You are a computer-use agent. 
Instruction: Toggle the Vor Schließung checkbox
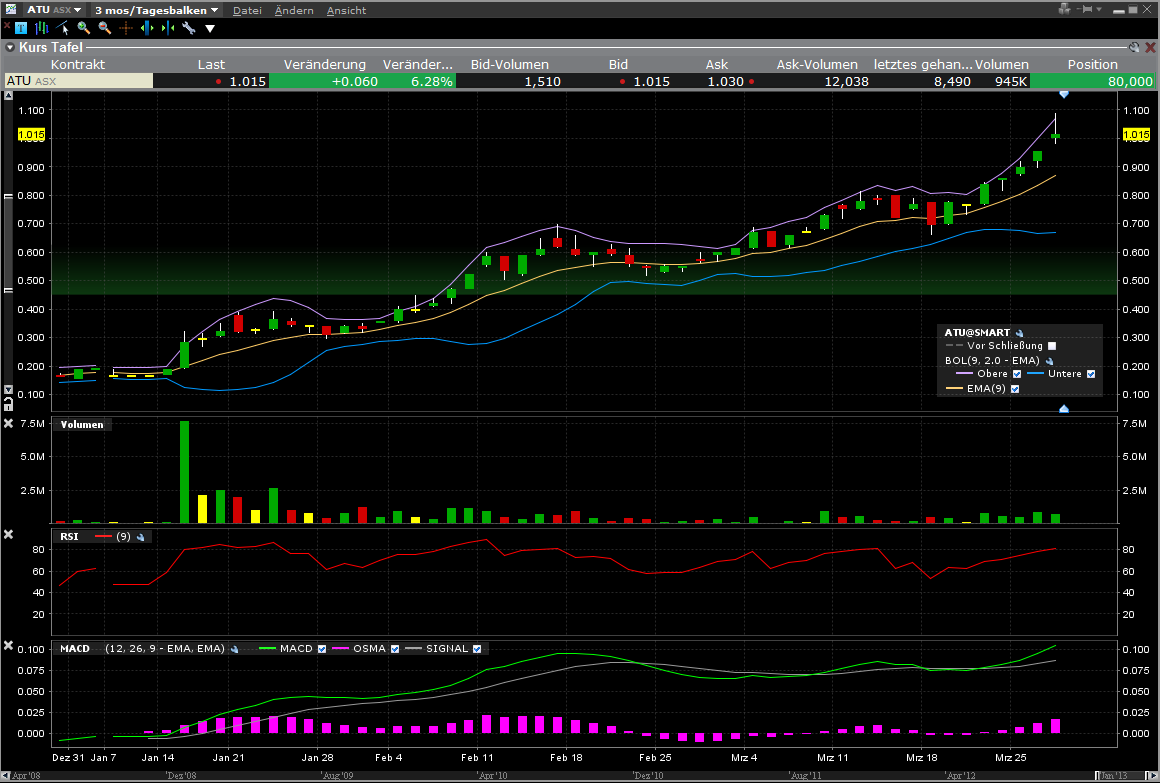(1052, 346)
